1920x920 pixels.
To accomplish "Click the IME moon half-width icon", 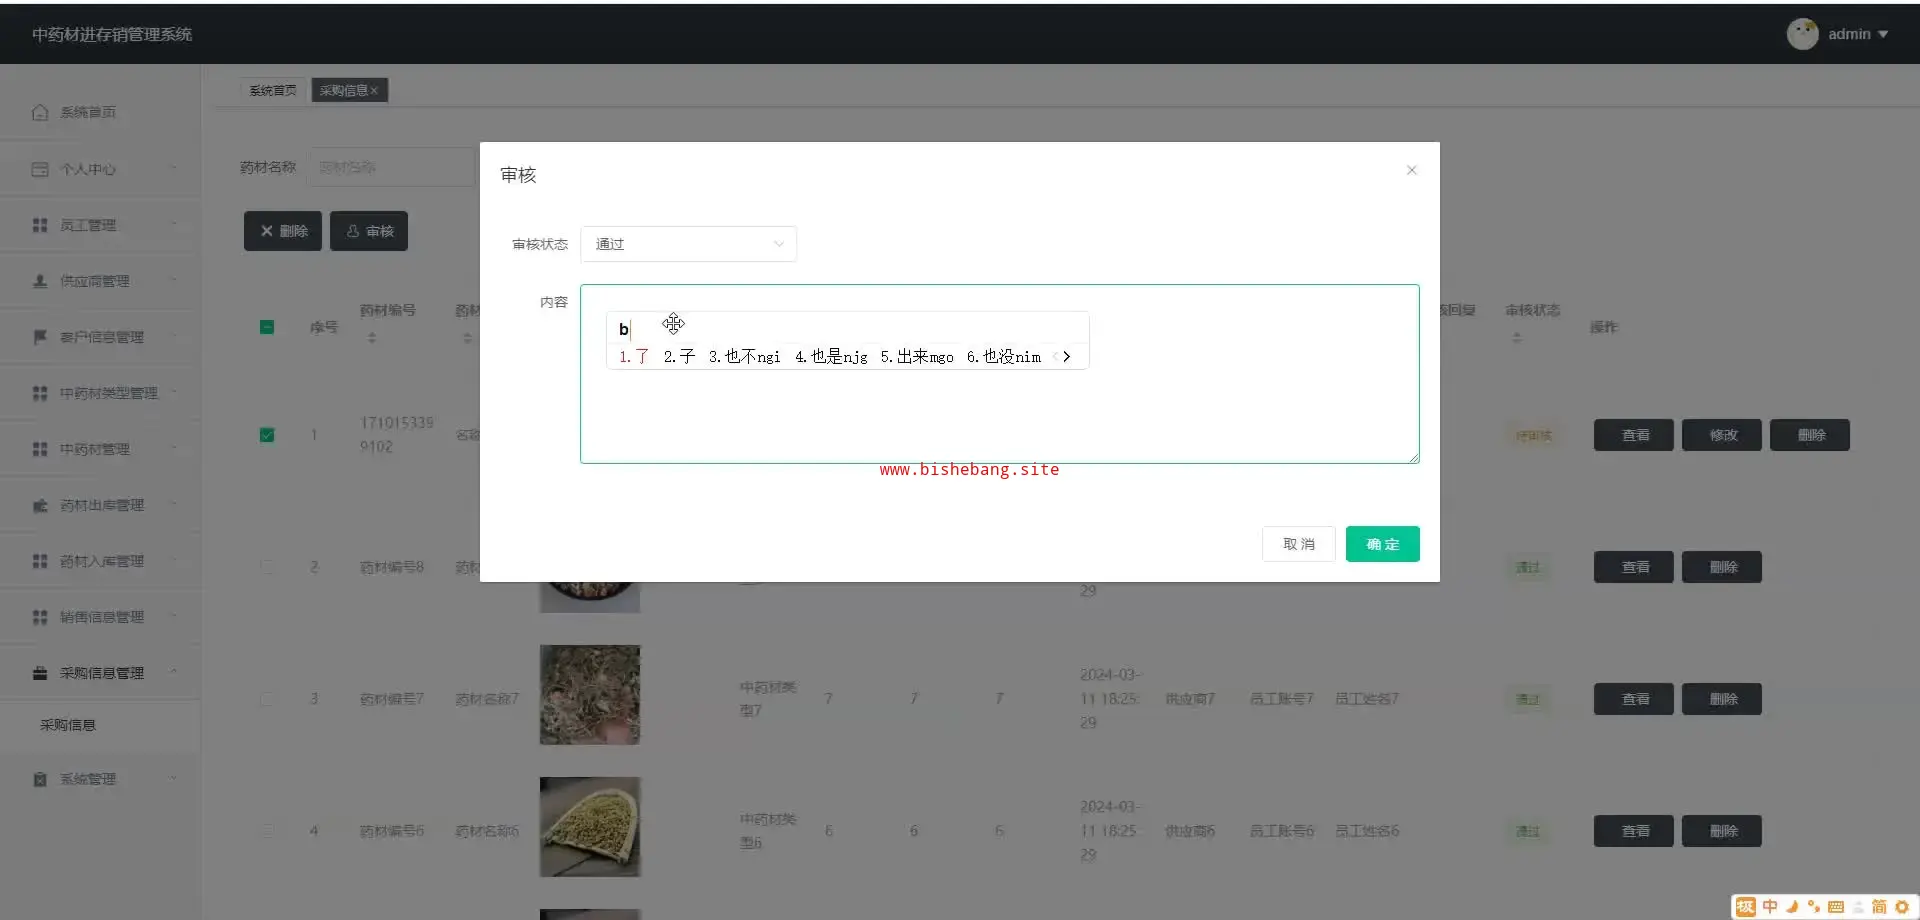I will coord(1792,907).
